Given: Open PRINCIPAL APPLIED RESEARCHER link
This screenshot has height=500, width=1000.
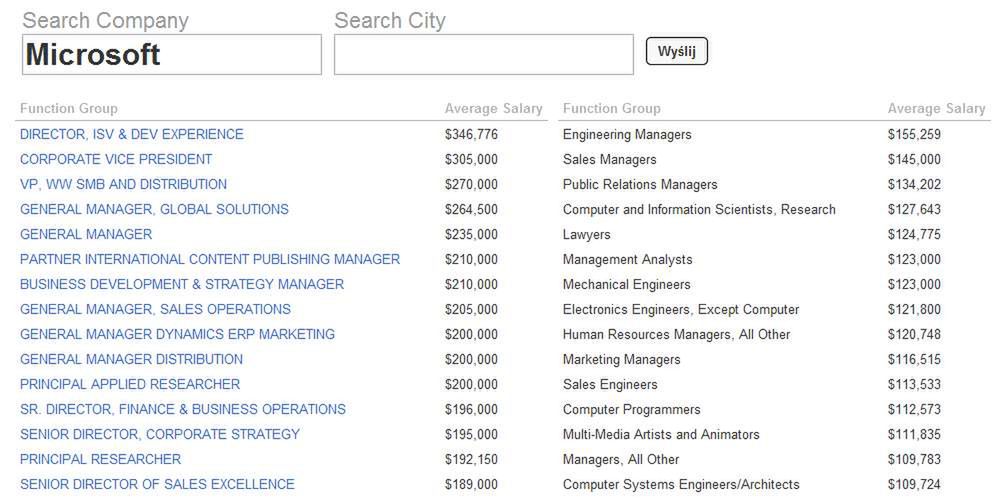Looking at the screenshot, I should coord(130,385).
